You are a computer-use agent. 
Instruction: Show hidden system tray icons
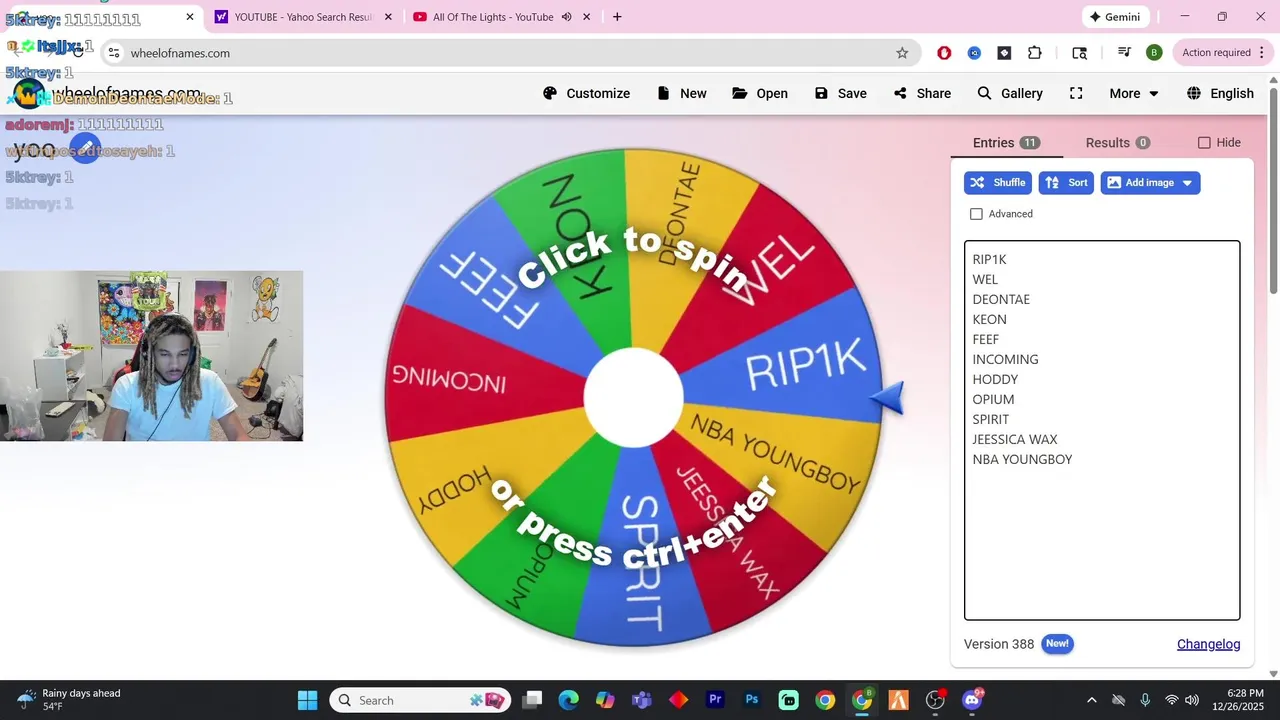(x=1091, y=700)
